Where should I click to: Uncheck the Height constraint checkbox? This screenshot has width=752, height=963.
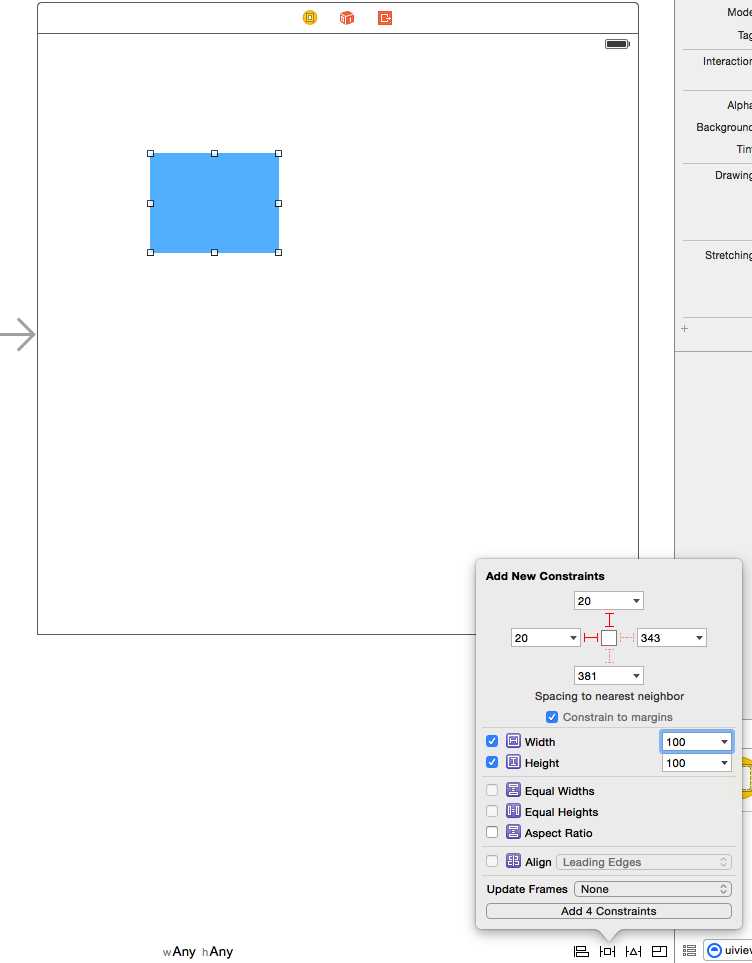click(x=492, y=762)
